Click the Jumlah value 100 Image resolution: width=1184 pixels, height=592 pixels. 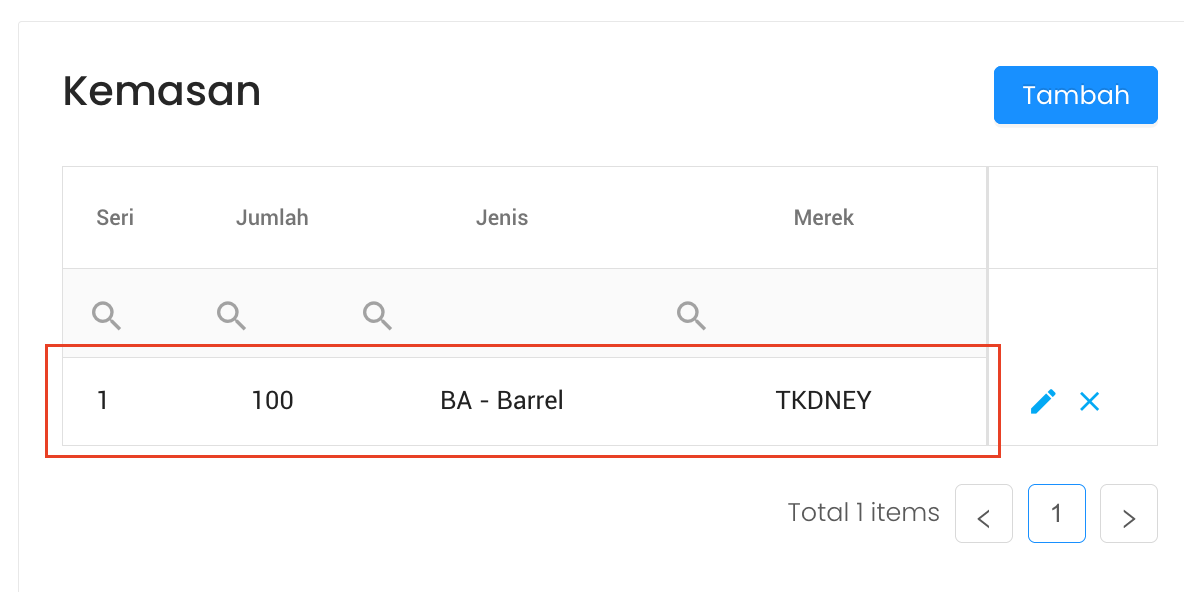tap(272, 401)
